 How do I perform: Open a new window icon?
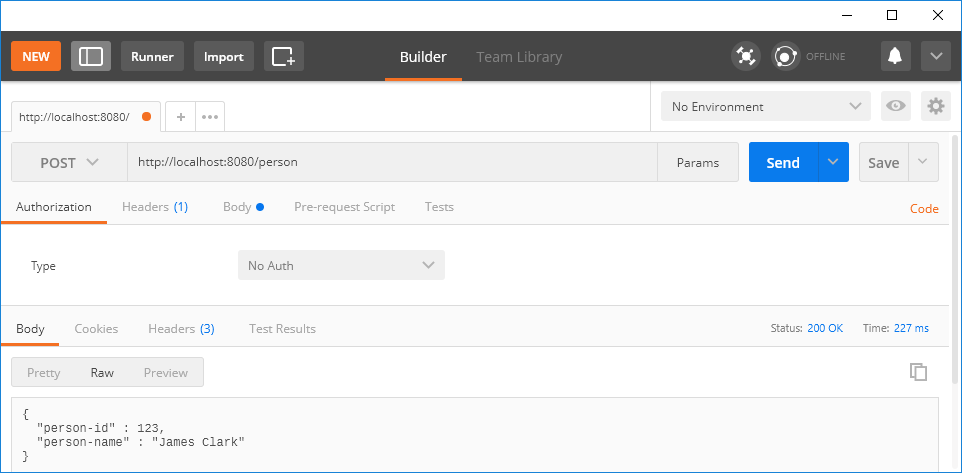284,56
